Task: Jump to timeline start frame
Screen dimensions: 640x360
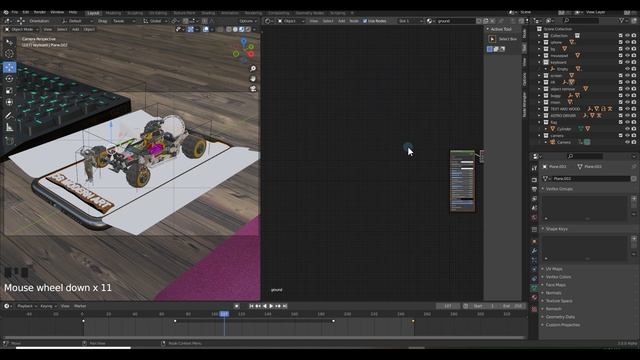Action: pyautogui.click(x=251, y=306)
